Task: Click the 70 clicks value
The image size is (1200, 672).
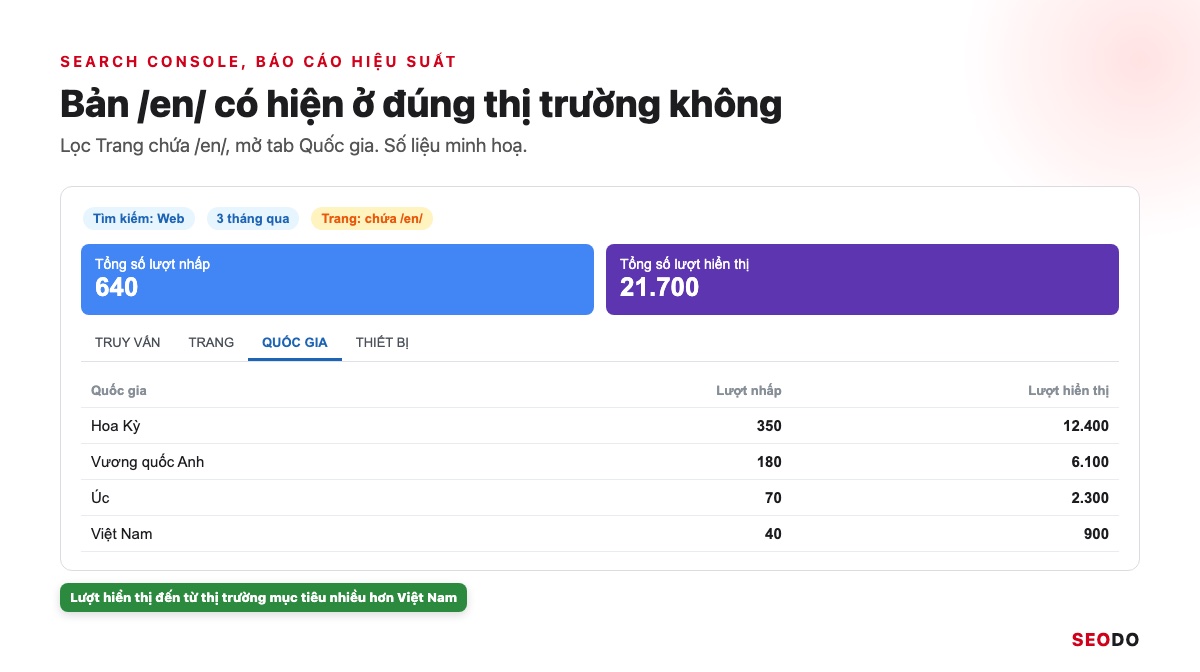Action: point(773,498)
